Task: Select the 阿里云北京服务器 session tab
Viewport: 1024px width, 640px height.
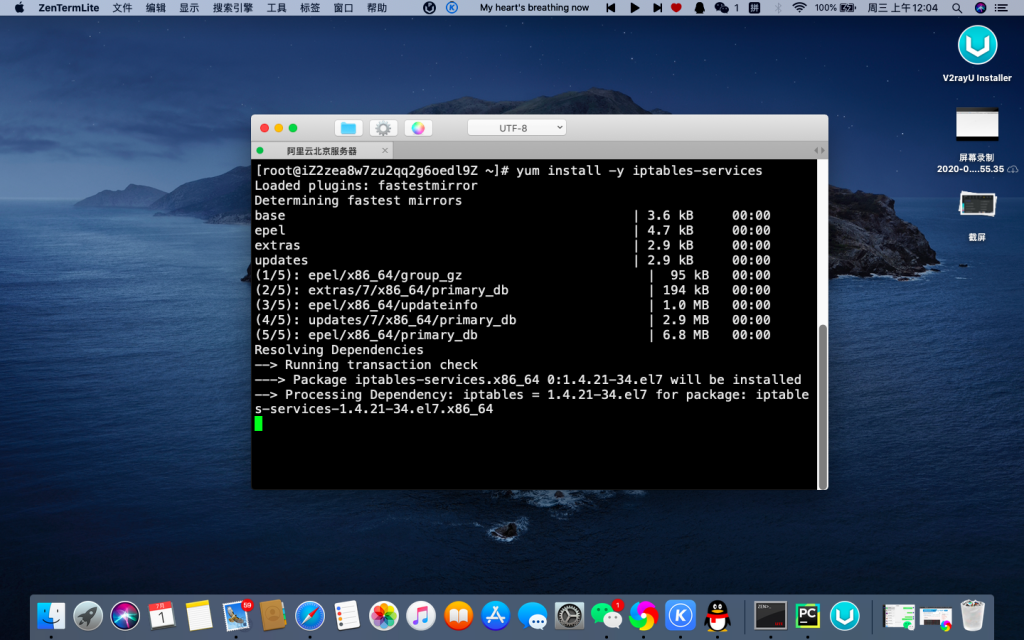Action: pyautogui.click(x=321, y=151)
